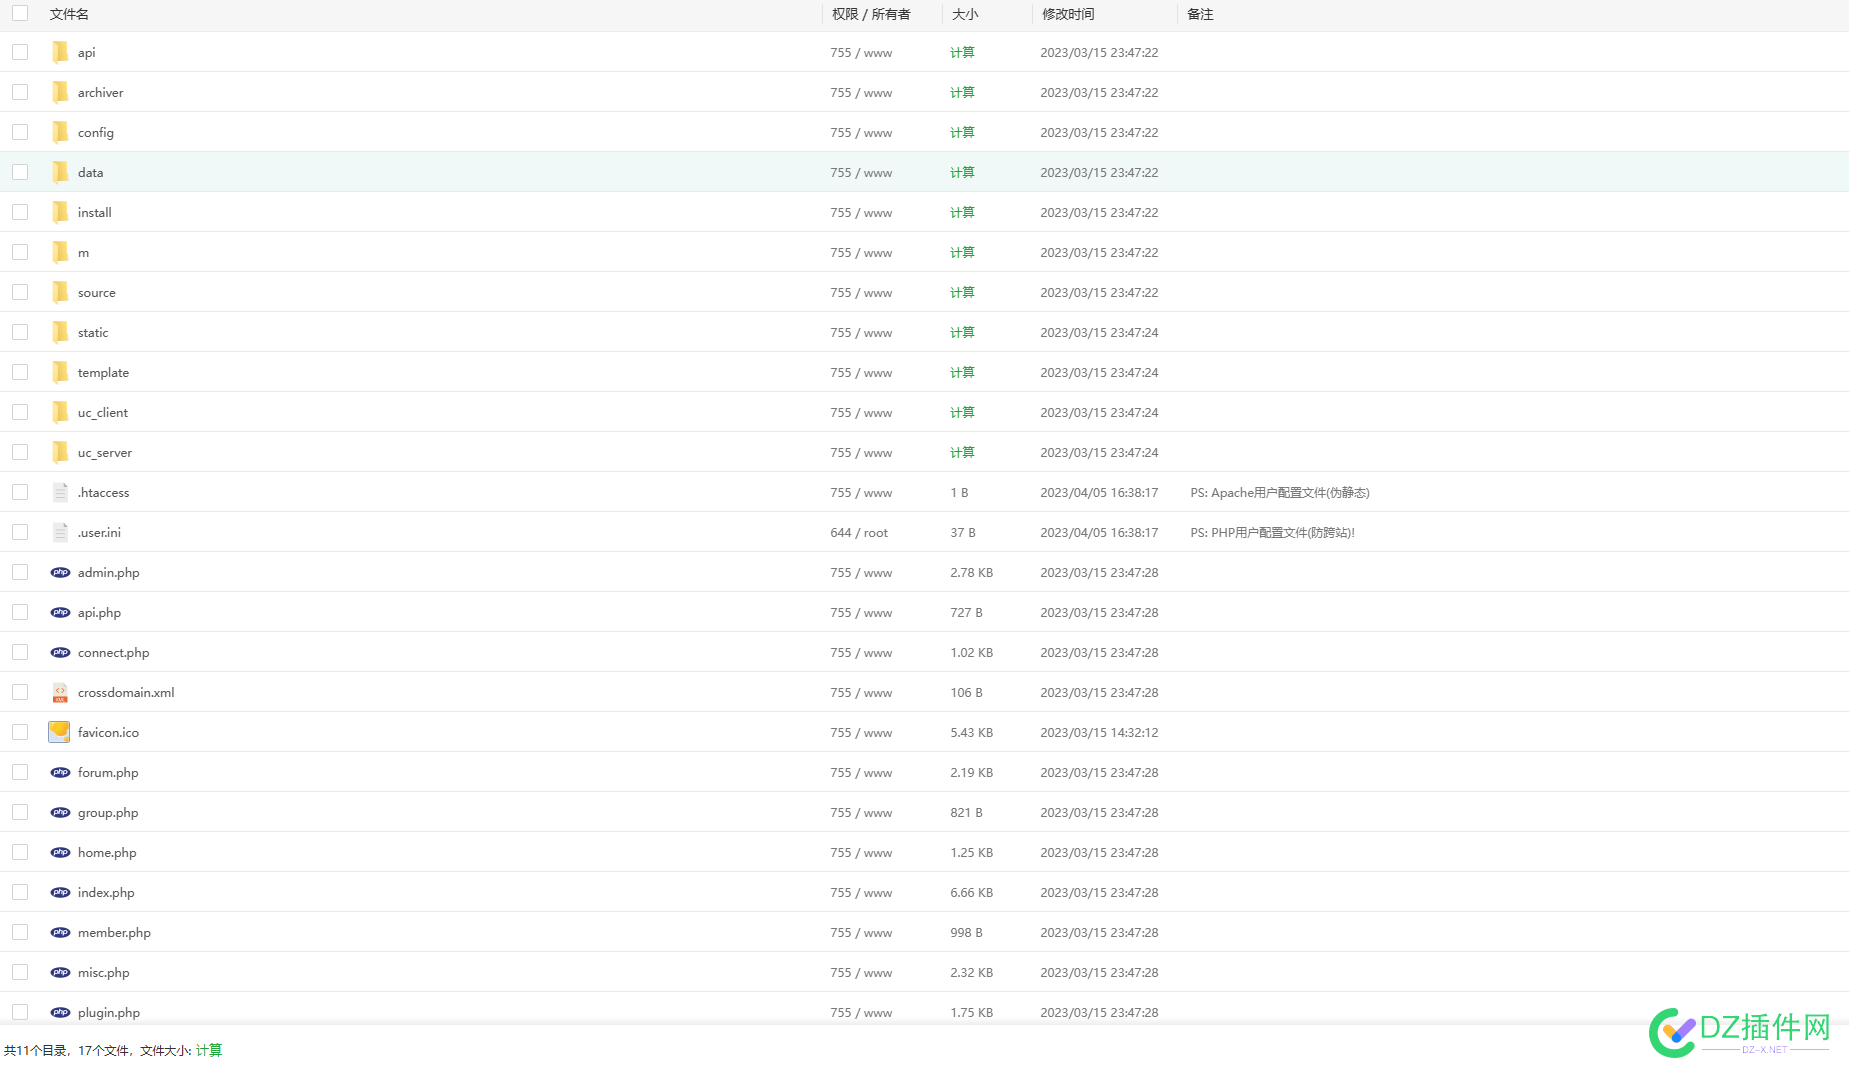Check the box for the static folder
Viewport: 1849px width, 1073px height.
tap(20, 332)
